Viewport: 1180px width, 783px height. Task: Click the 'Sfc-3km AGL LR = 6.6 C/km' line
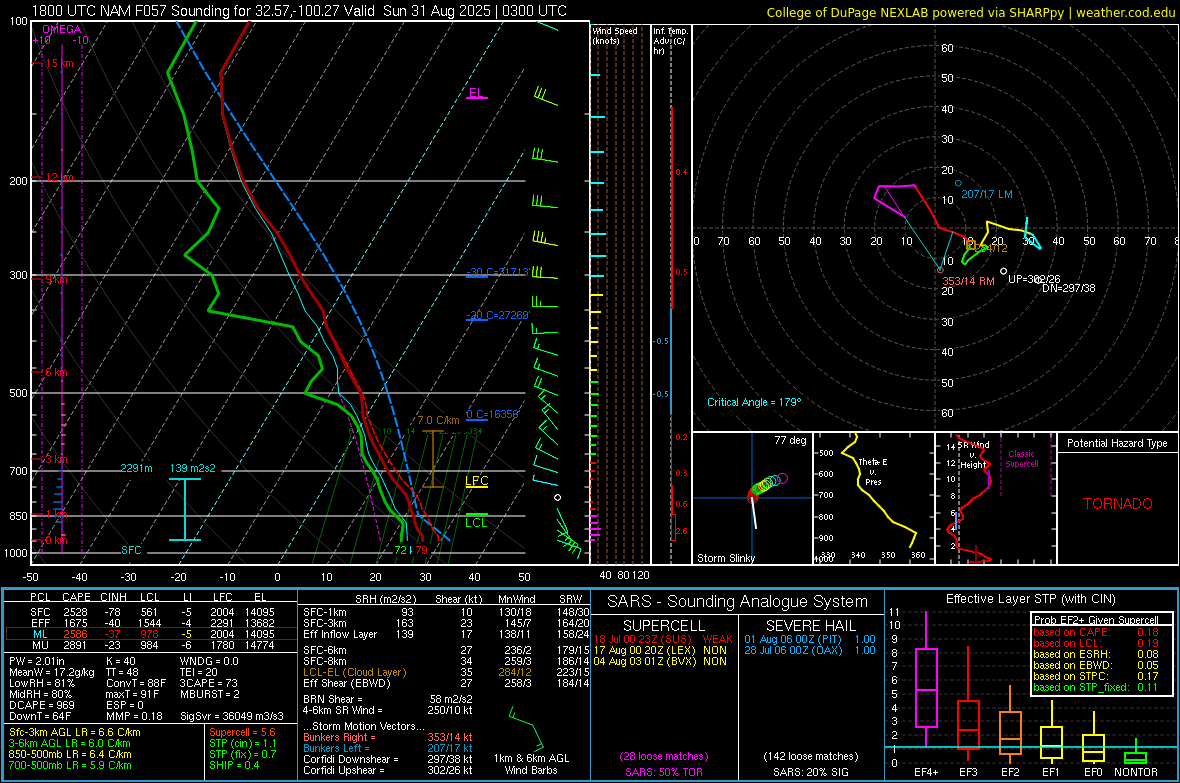pyautogui.click(x=75, y=732)
